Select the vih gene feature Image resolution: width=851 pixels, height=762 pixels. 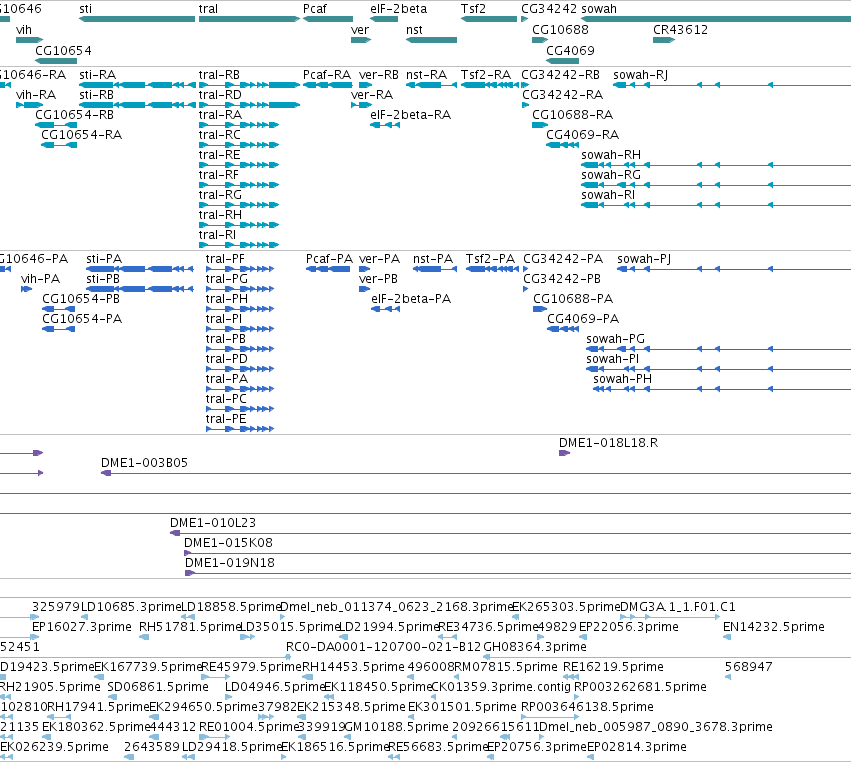(29, 40)
